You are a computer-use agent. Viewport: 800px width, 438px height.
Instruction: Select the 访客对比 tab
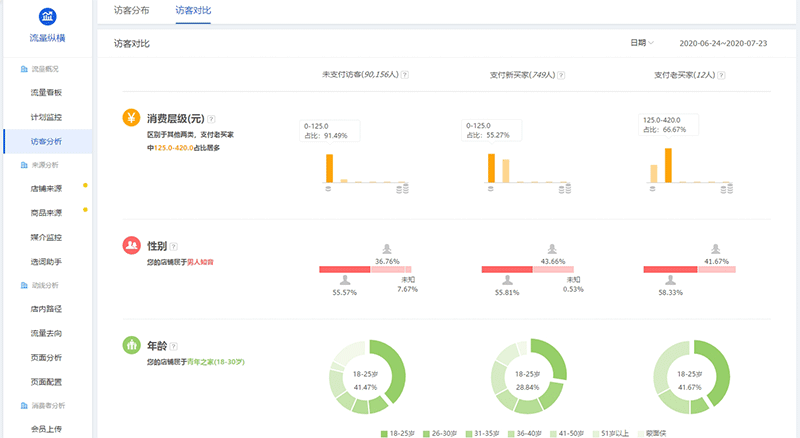[x=193, y=11]
